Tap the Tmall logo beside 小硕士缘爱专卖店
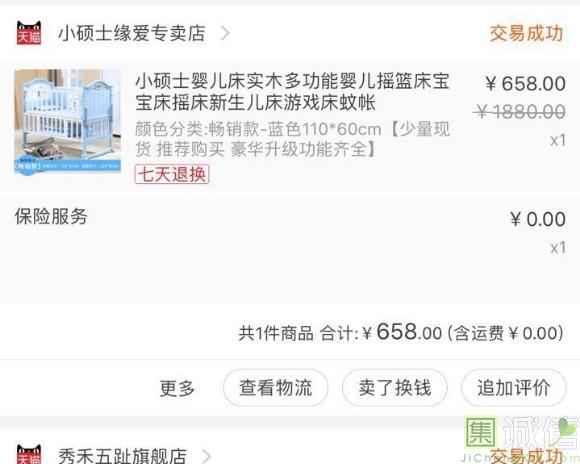The image size is (580, 464). [x=29, y=33]
